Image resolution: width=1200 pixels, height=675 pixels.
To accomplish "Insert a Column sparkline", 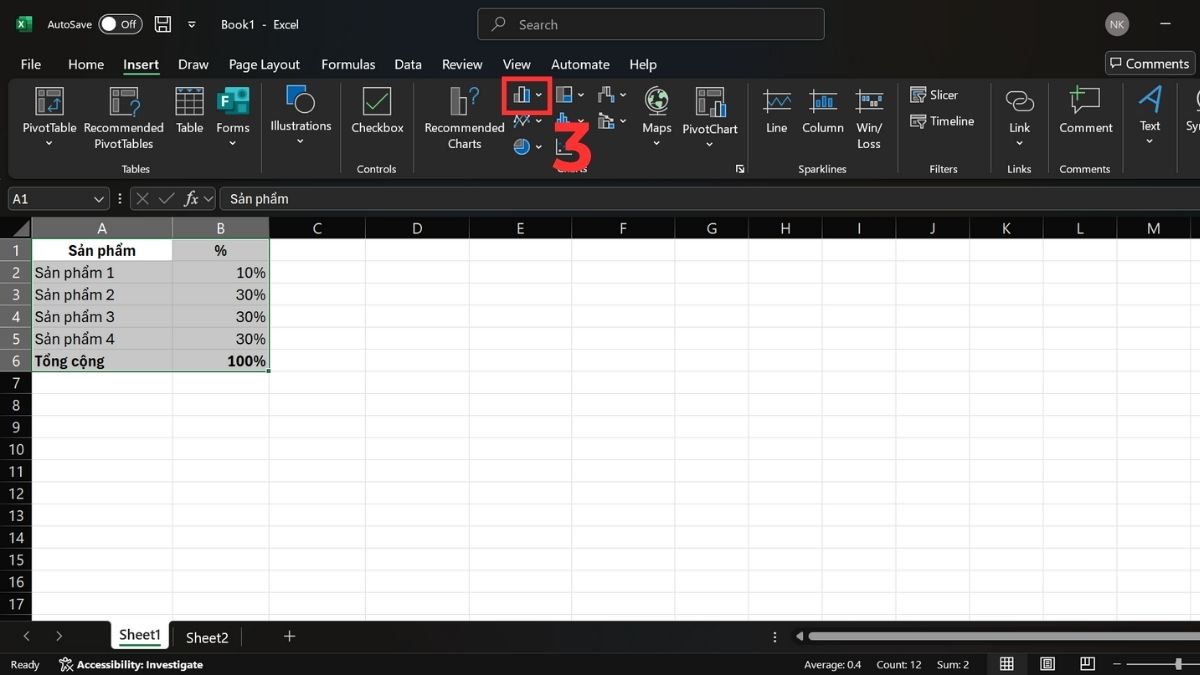I will [822, 110].
